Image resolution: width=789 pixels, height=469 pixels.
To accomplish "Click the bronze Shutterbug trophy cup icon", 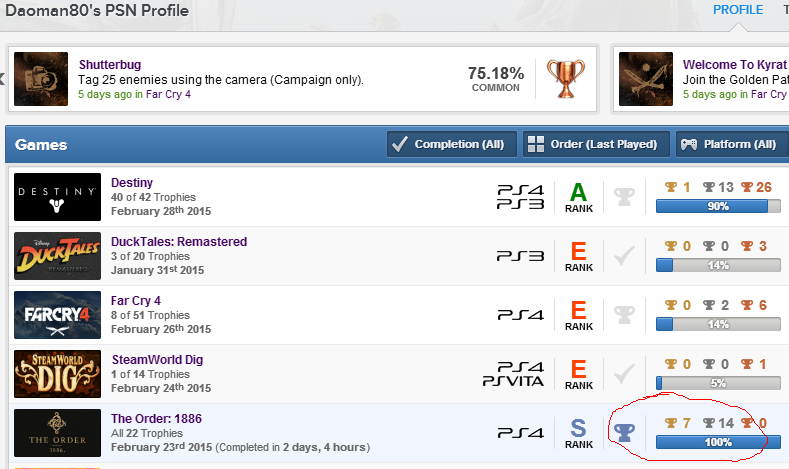I will 565,79.
